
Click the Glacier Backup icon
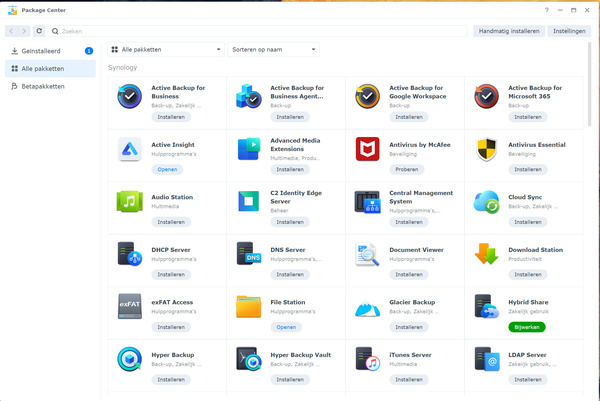[x=367, y=309]
